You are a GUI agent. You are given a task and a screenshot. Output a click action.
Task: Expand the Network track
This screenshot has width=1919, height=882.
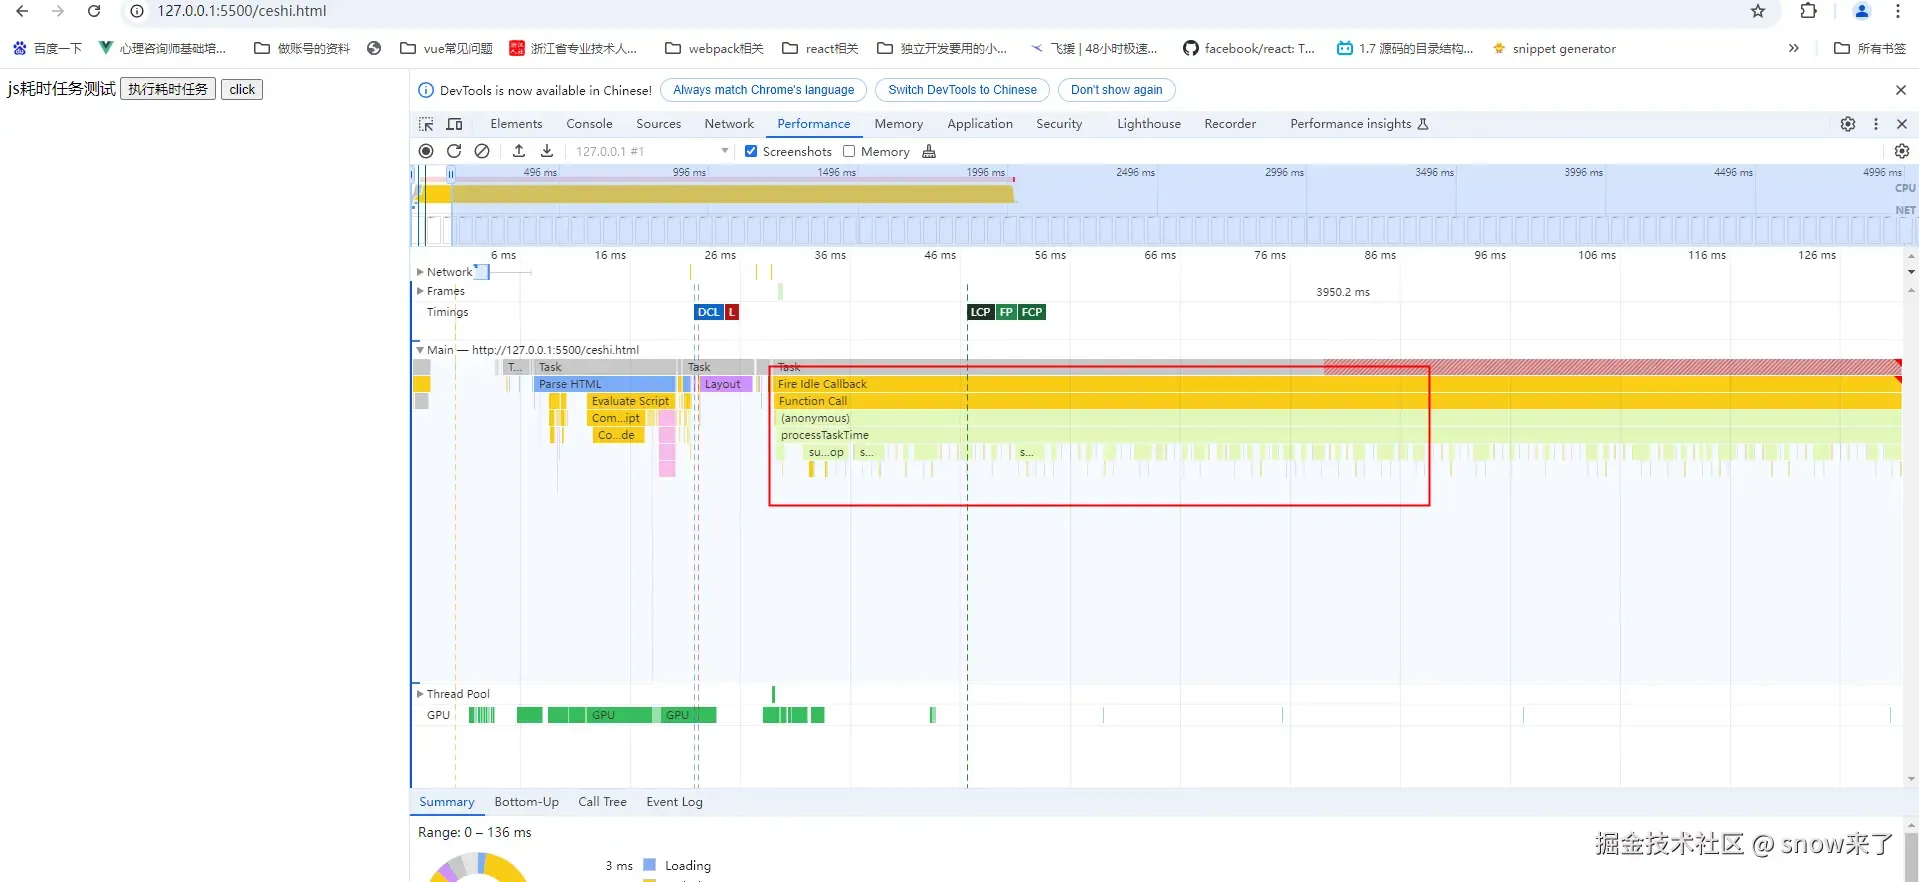point(420,272)
